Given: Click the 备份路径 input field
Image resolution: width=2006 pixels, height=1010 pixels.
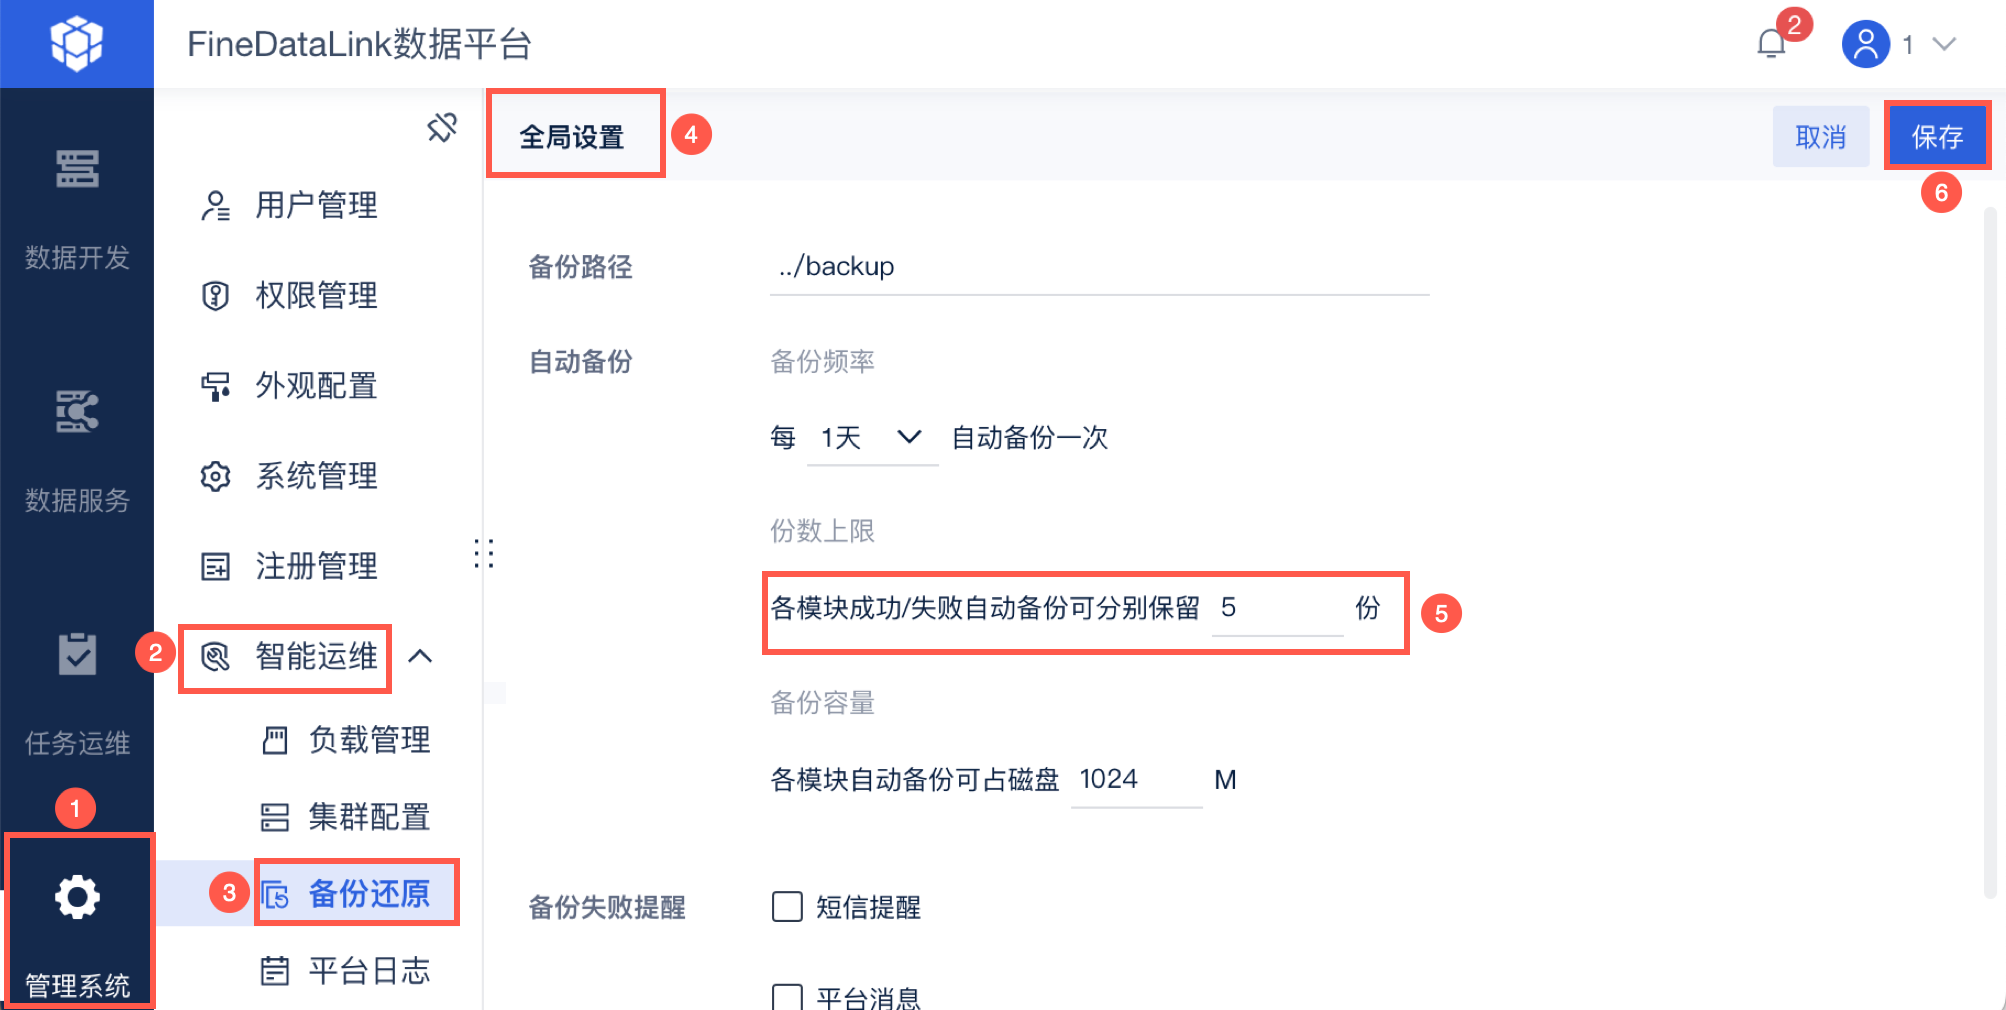Looking at the screenshot, I should pyautogui.click(x=1098, y=267).
